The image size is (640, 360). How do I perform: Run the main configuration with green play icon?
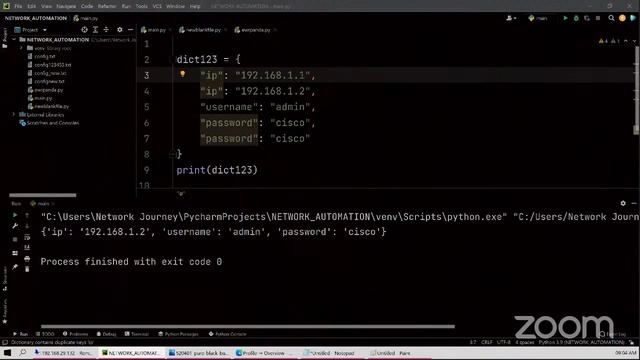[565, 18]
